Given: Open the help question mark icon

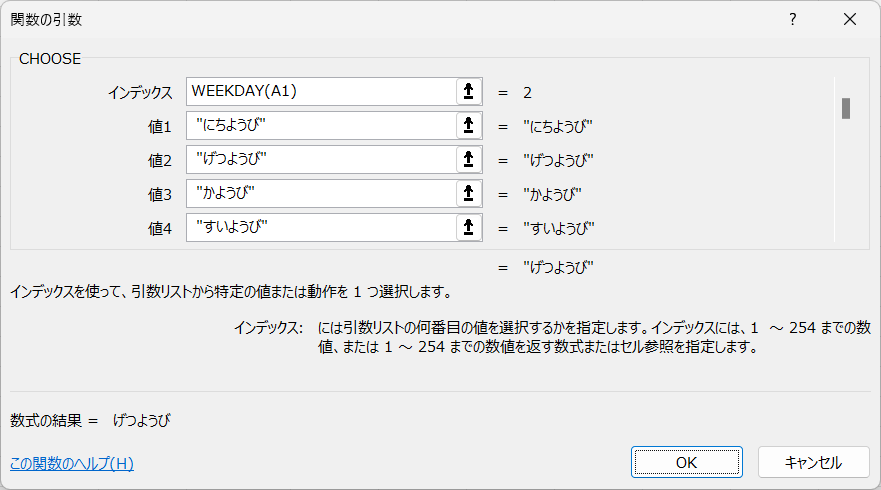Looking at the screenshot, I should [x=792, y=20].
